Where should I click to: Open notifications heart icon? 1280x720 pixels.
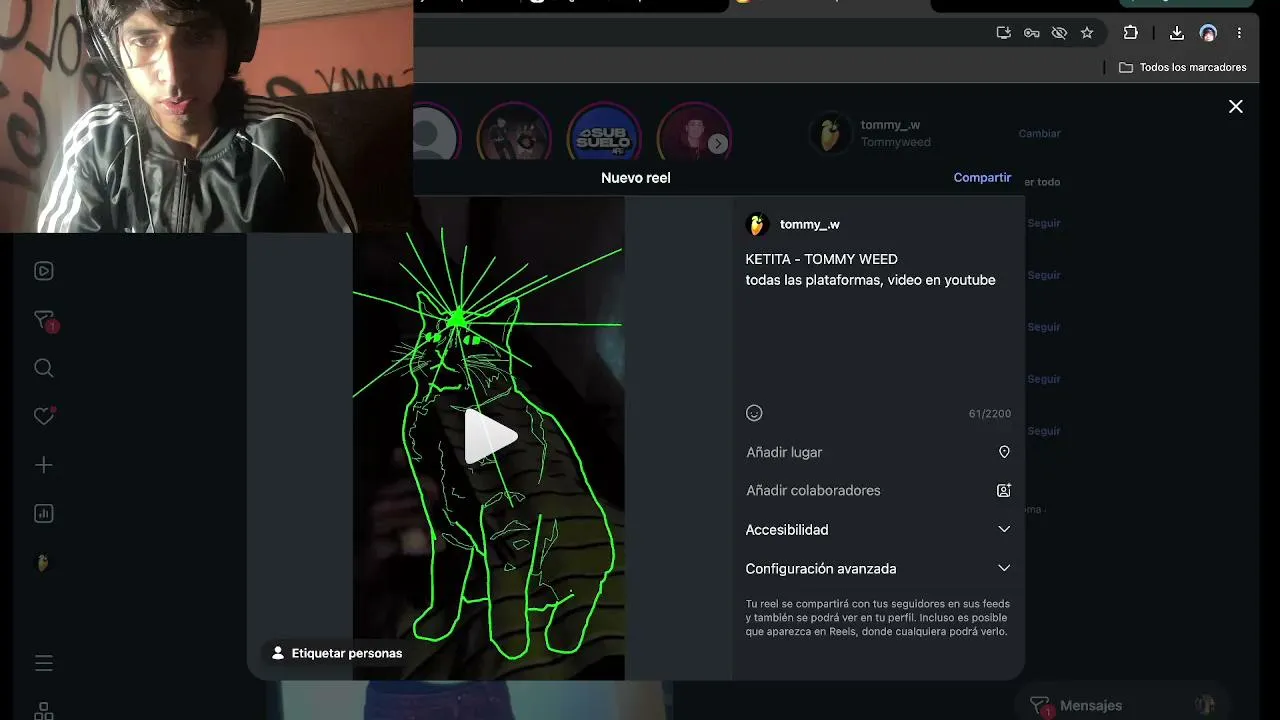pos(44,416)
